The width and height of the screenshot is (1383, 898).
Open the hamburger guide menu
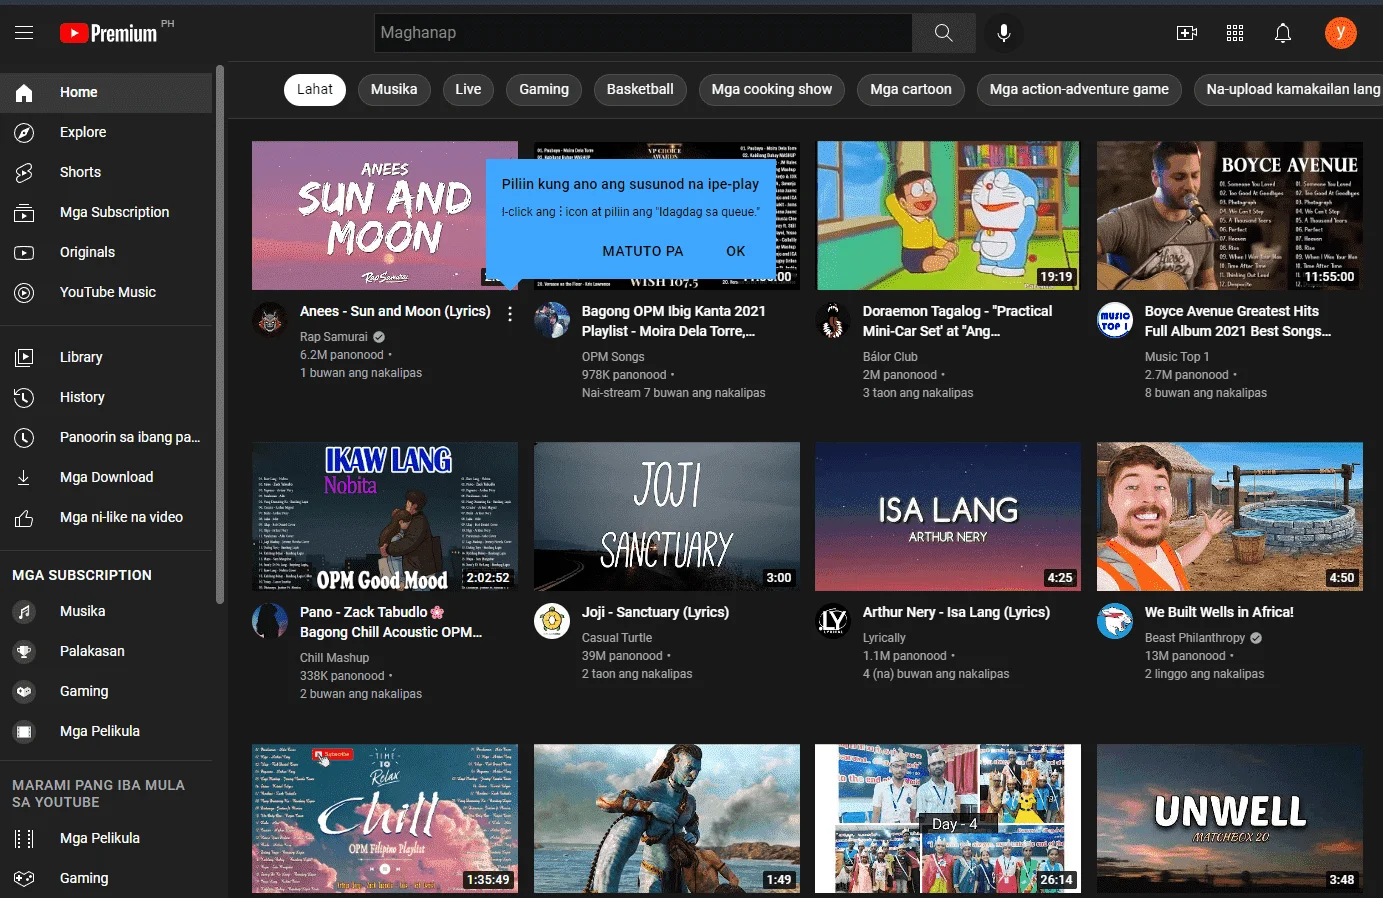click(24, 33)
